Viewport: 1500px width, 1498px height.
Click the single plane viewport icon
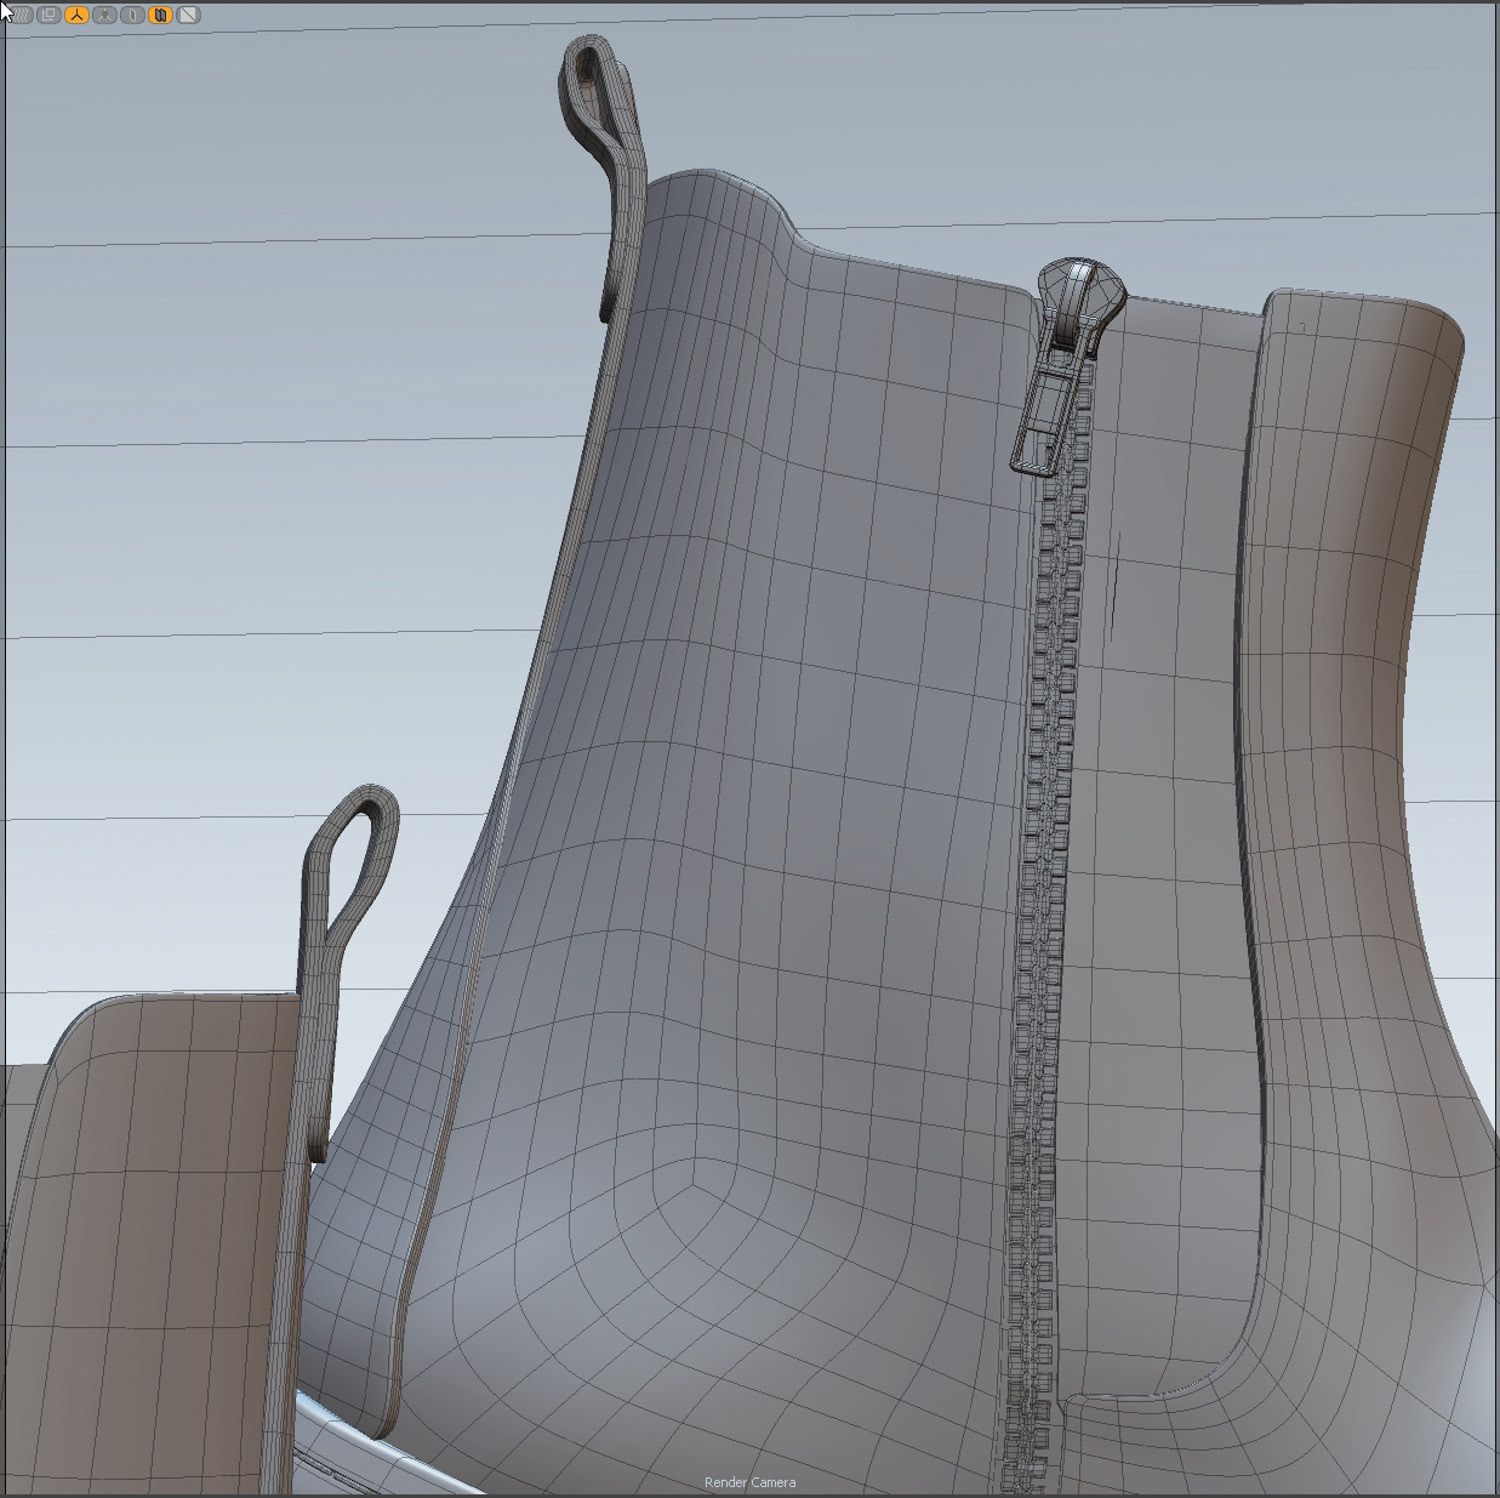pos(132,15)
